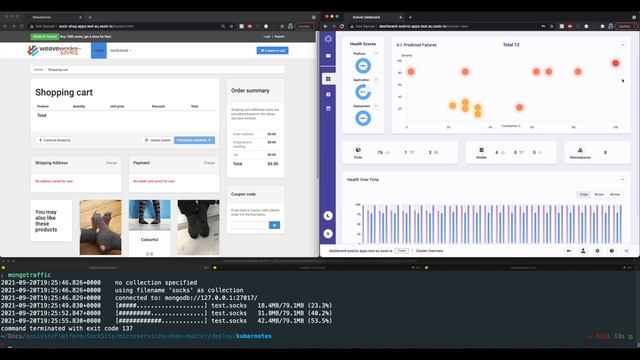Click the dashboard browser address bar
The width and height of the screenshot is (640, 360).
[x=445, y=26]
